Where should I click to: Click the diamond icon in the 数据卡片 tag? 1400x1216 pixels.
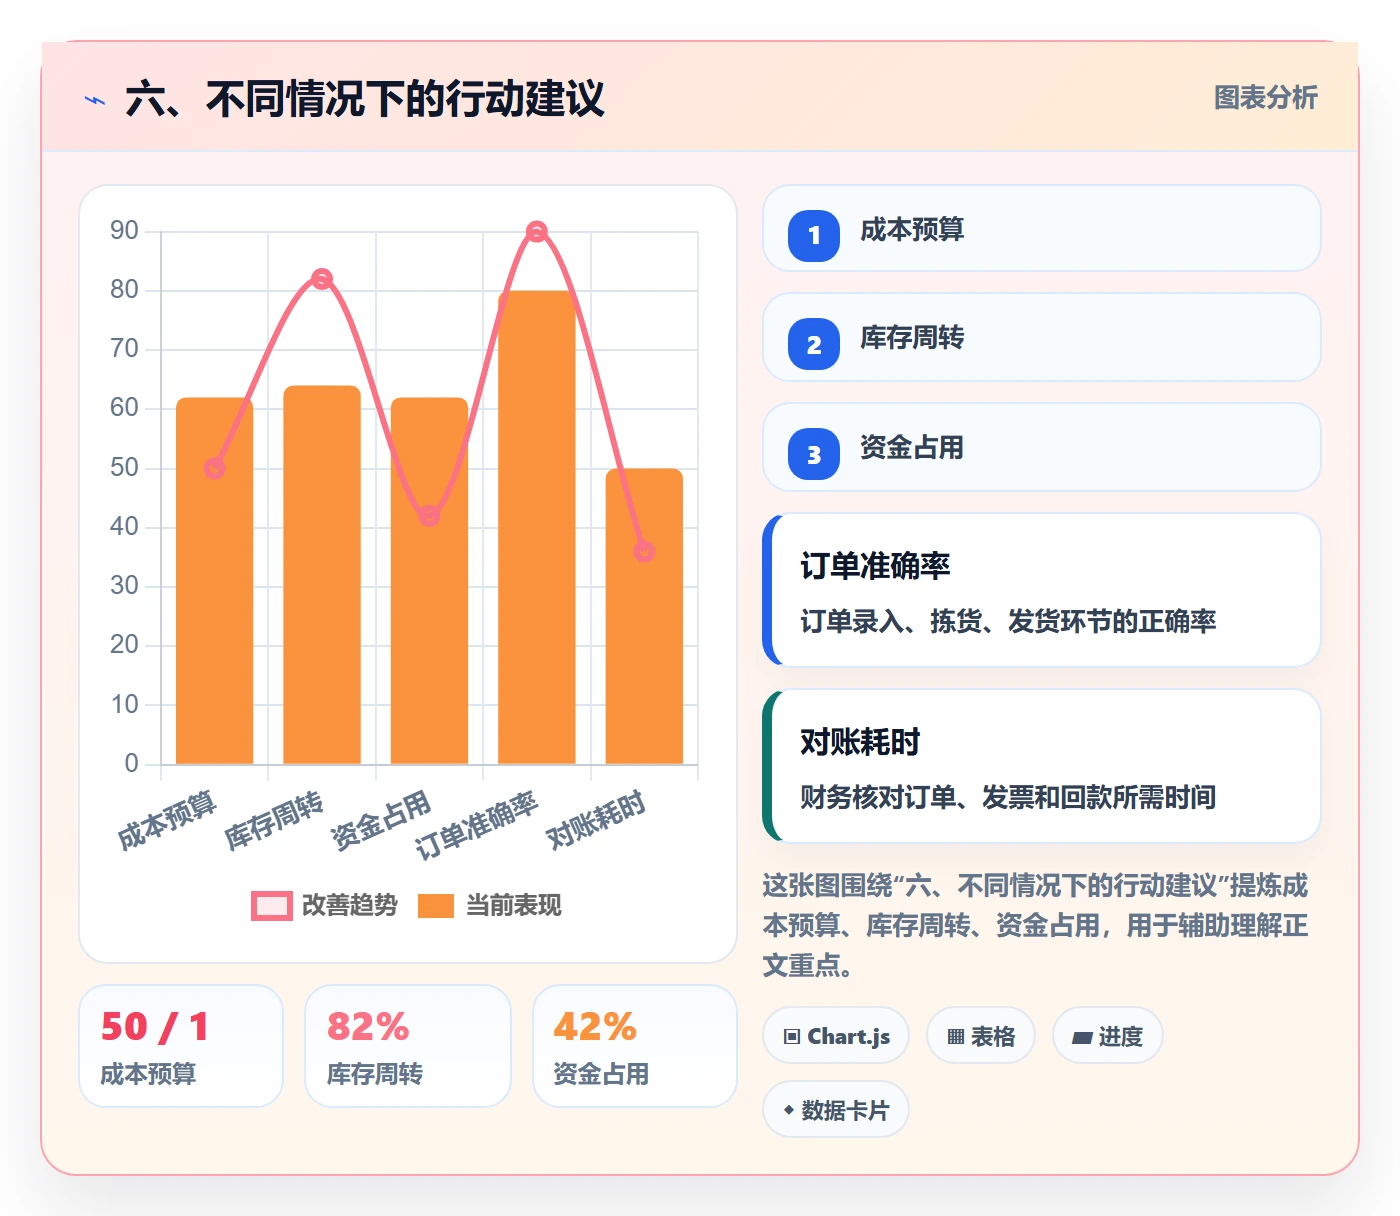789,1110
